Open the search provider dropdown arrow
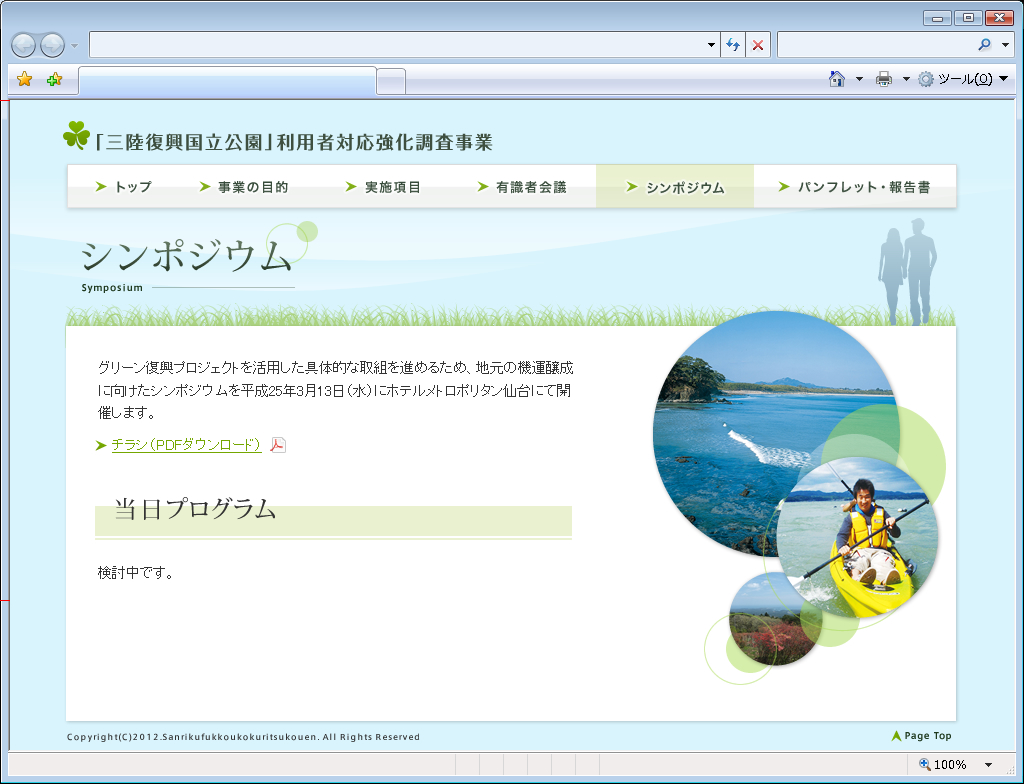Screen dimensions: 1024x784 click(x=1005, y=45)
